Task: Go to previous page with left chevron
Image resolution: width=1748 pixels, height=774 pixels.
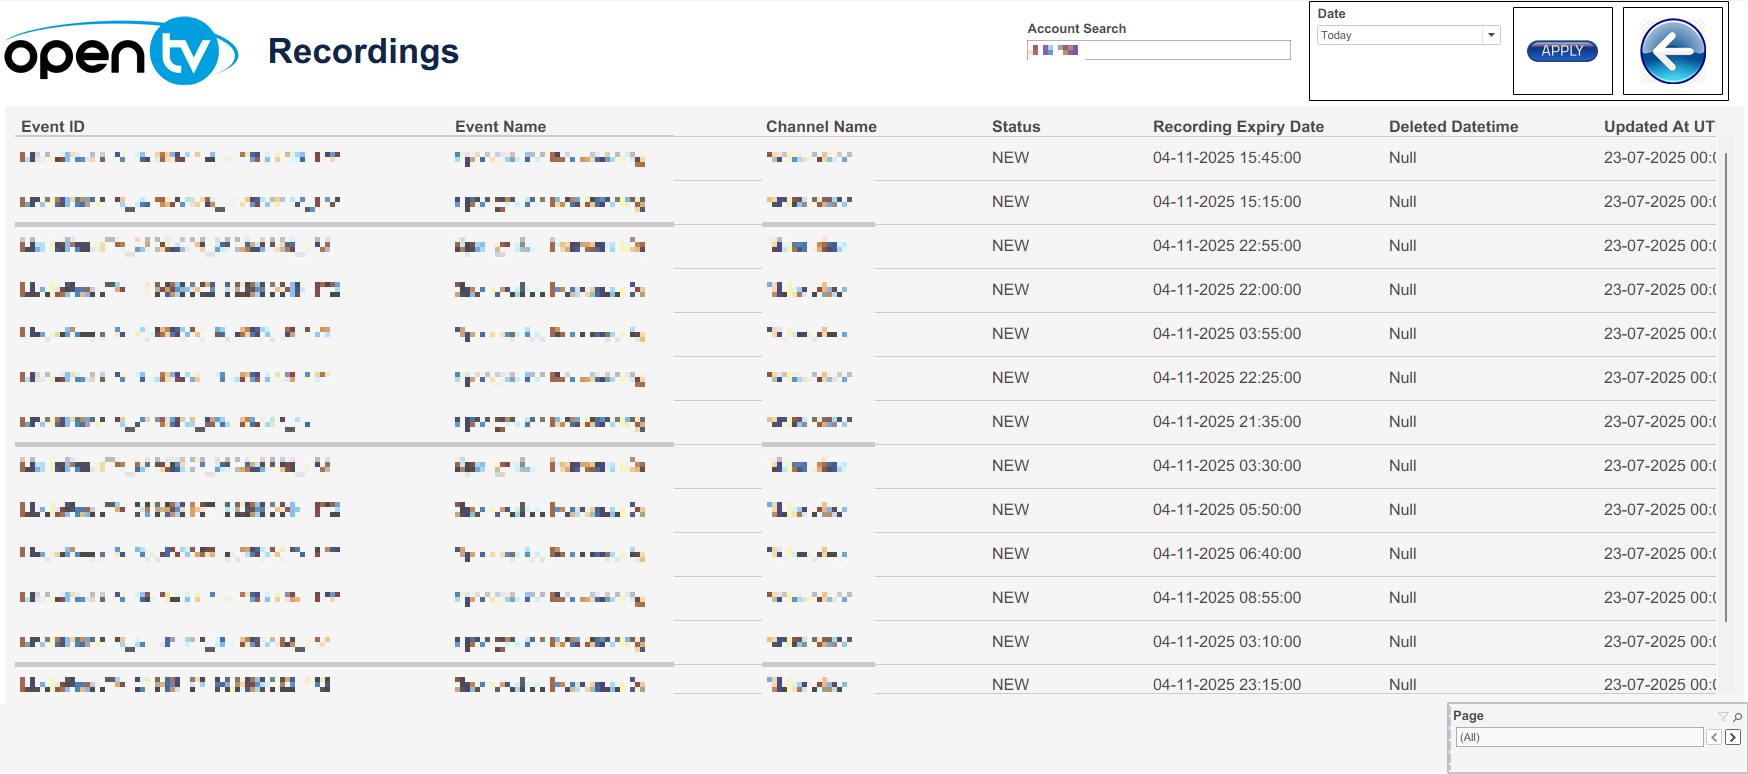Action: pyautogui.click(x=1714, y=737)
